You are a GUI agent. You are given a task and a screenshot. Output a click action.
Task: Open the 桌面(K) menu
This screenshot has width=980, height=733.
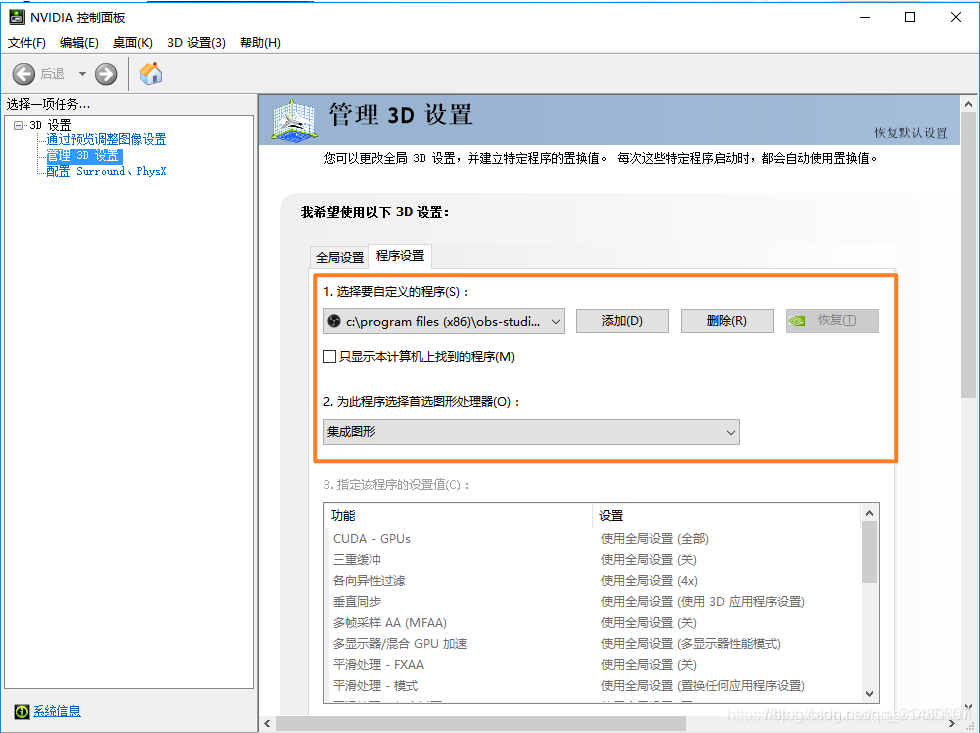tap(132, 42)
